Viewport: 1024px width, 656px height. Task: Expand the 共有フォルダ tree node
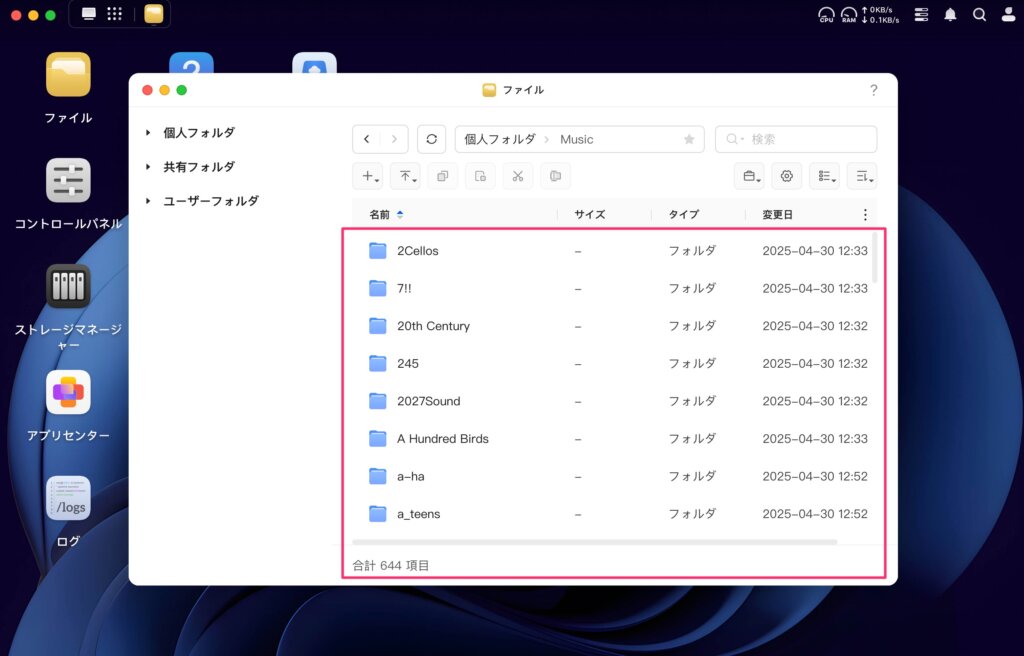pos(149,167)
